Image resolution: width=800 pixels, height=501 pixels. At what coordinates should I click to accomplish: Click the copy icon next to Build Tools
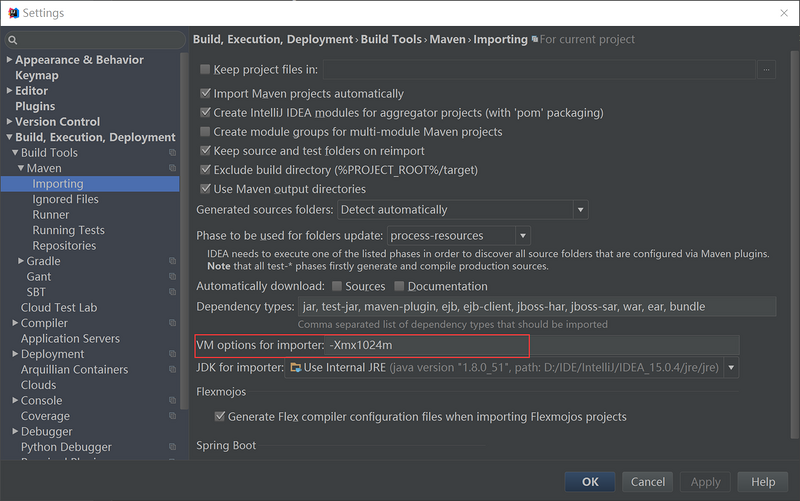coord(172,153)
